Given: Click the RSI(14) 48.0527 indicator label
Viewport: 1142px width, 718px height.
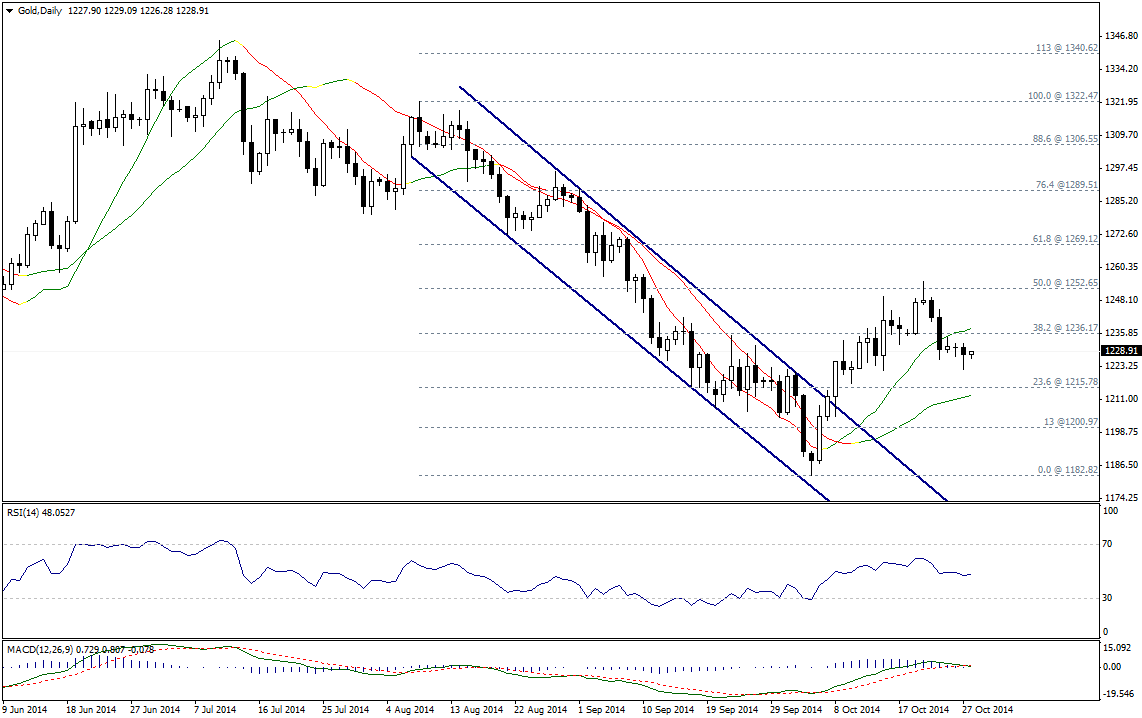Looking at the screenshot, I should click(x=41, y=513).
